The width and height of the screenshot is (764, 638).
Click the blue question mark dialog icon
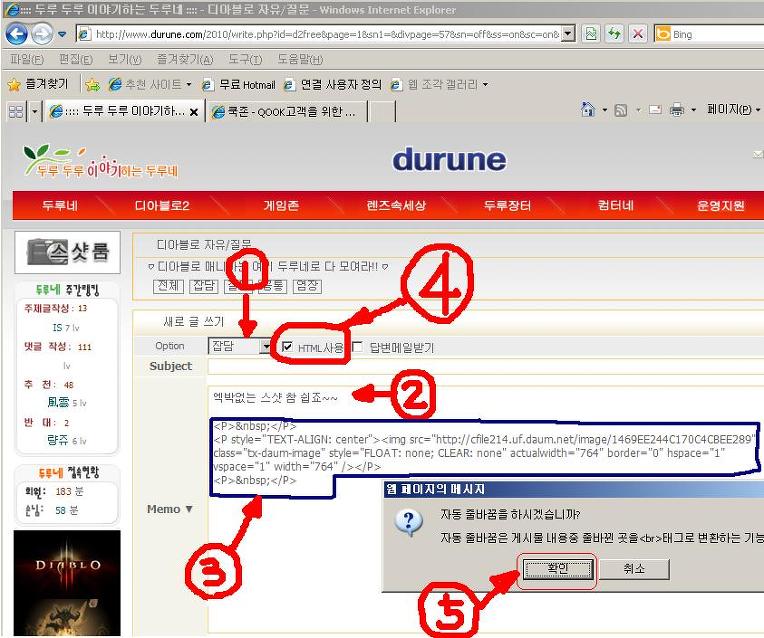click(x=408, y=523)
